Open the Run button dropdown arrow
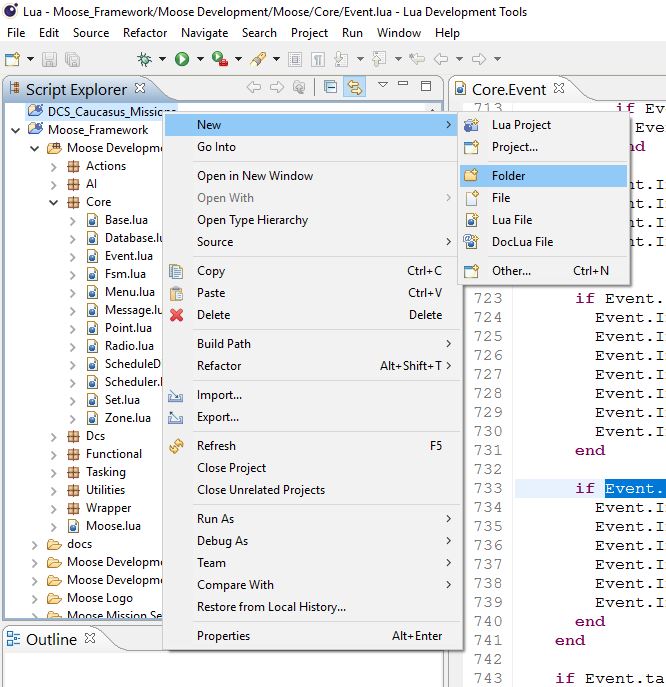The image size is (666, 687). (x=199, y=60)
